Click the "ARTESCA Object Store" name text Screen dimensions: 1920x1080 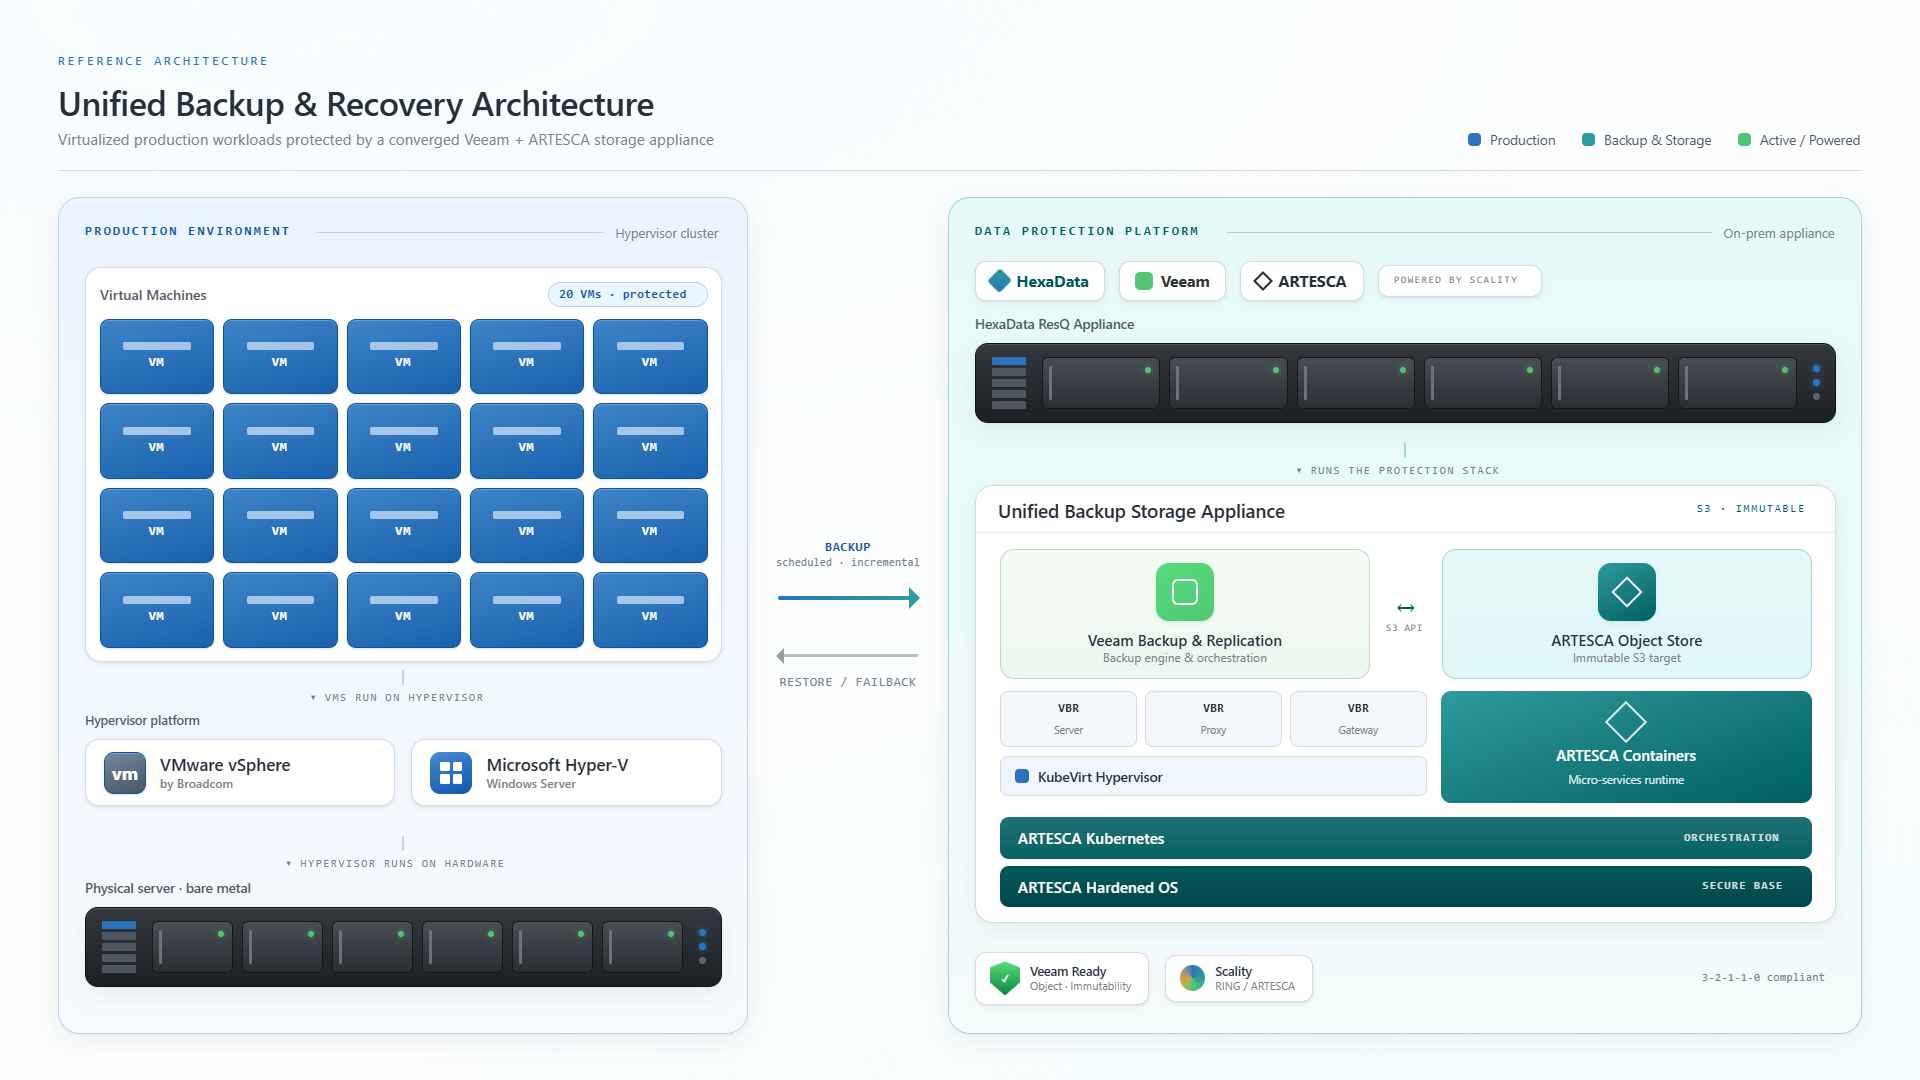1627,640
